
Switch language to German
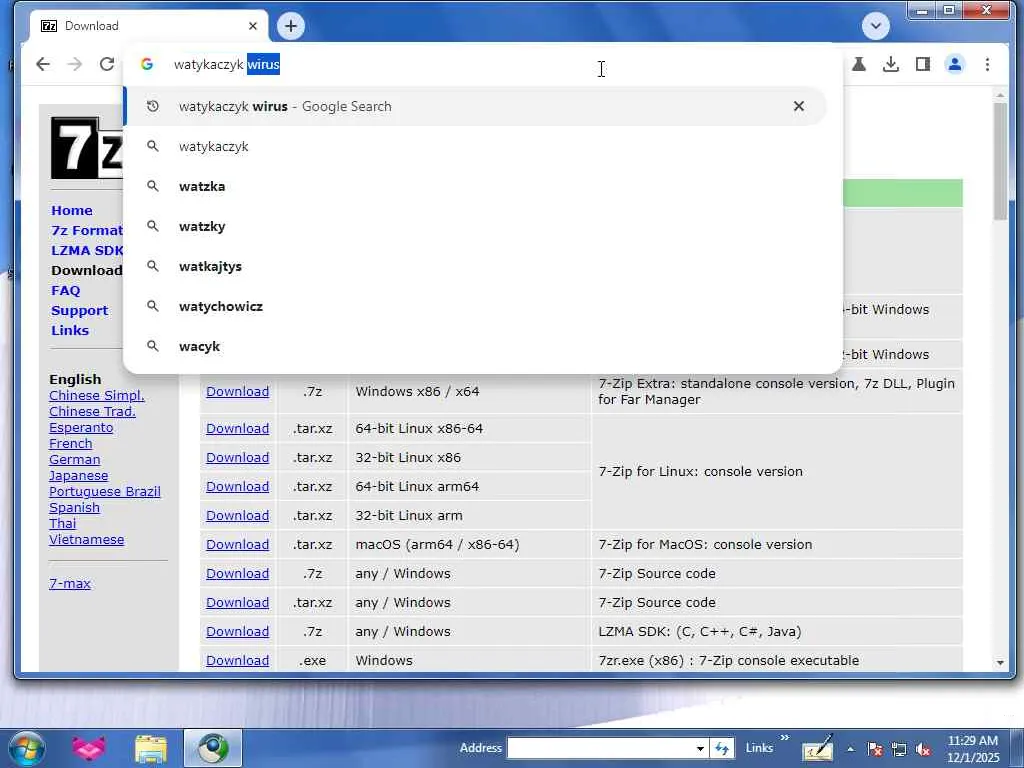[74, 460]
